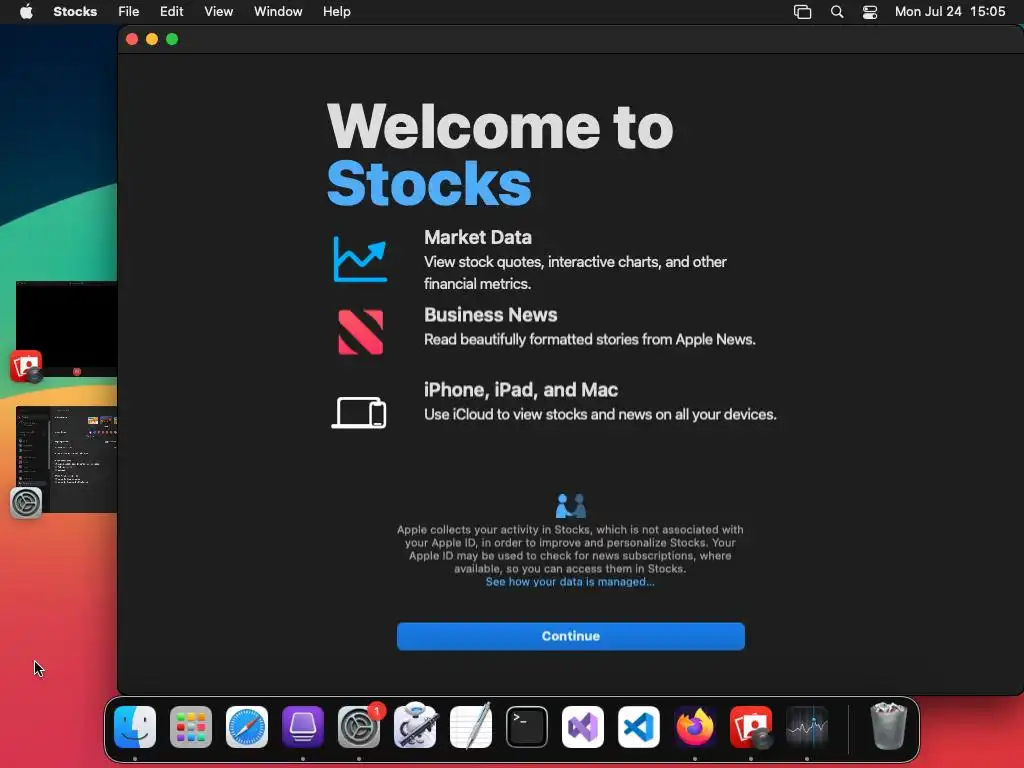Open Terminal from the Dock
Screen dimensions: 1024x768
tap(527, 727)
